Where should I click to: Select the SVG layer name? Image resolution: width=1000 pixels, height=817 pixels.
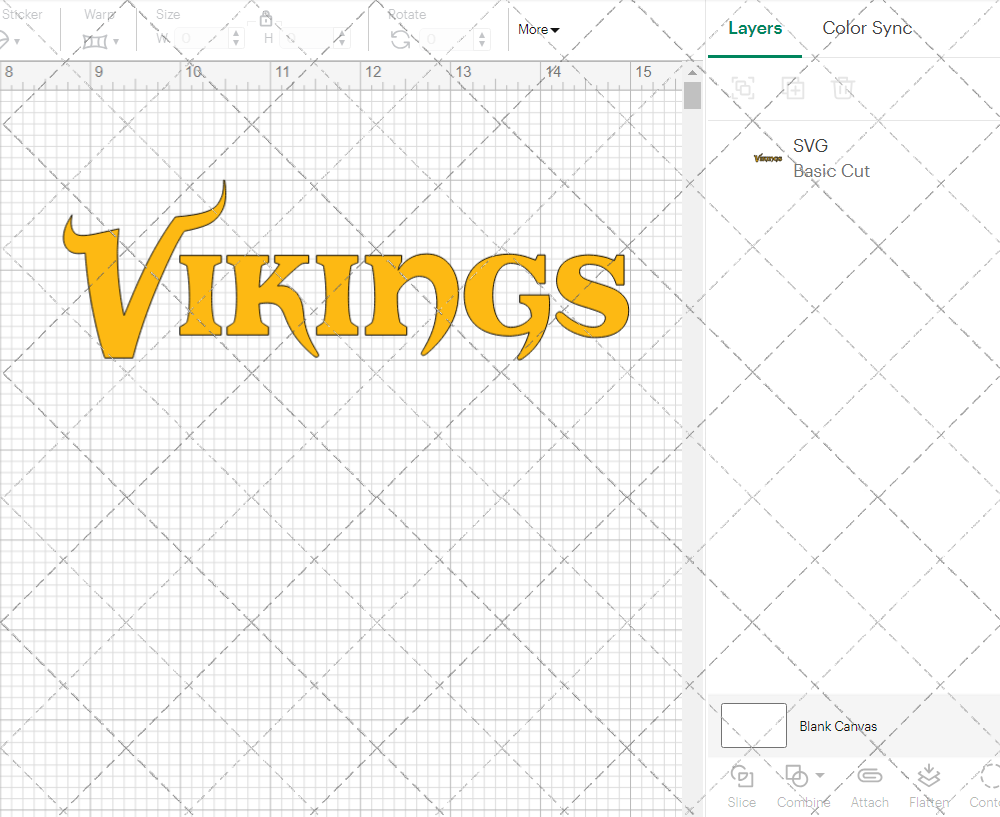click(x=810, y=145)
